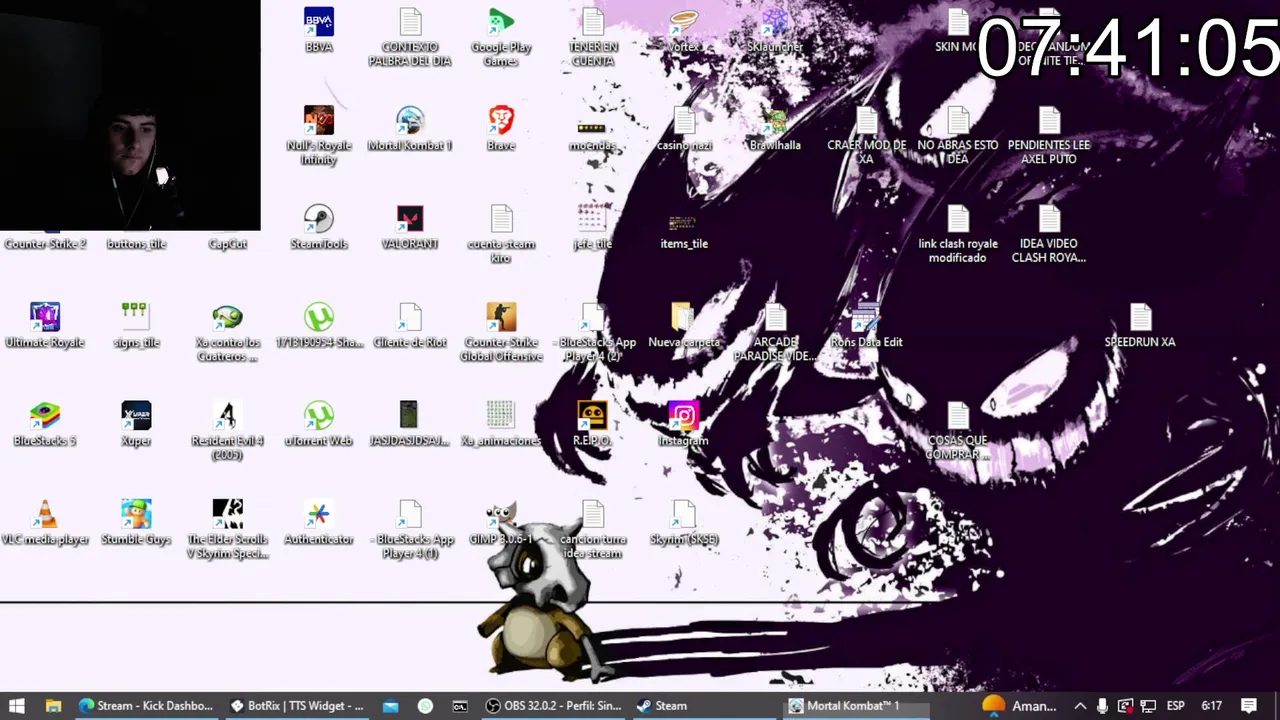1280x720 pixels.
Task: Launch the Authenticator desktop icon
Action: pos(319,523)
